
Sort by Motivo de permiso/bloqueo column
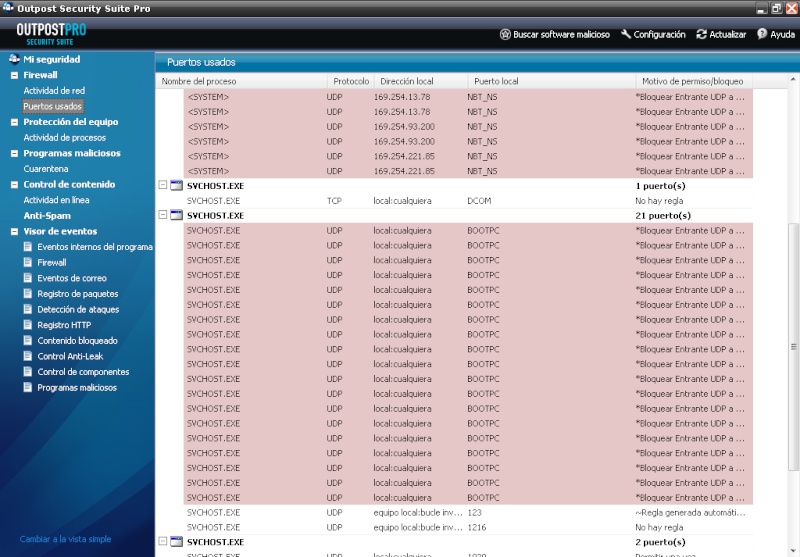(694, 81)
